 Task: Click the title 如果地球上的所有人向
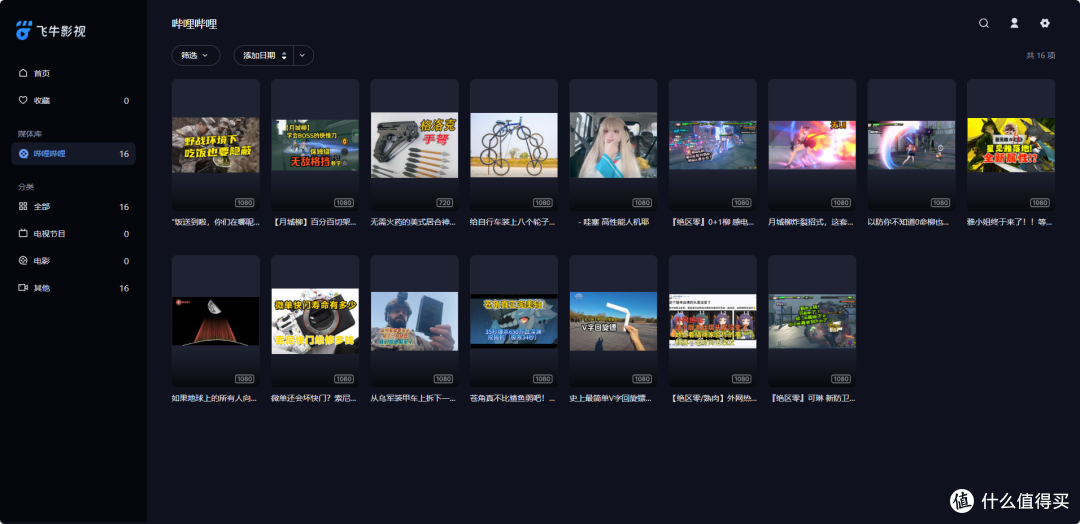tap(216, 398)
